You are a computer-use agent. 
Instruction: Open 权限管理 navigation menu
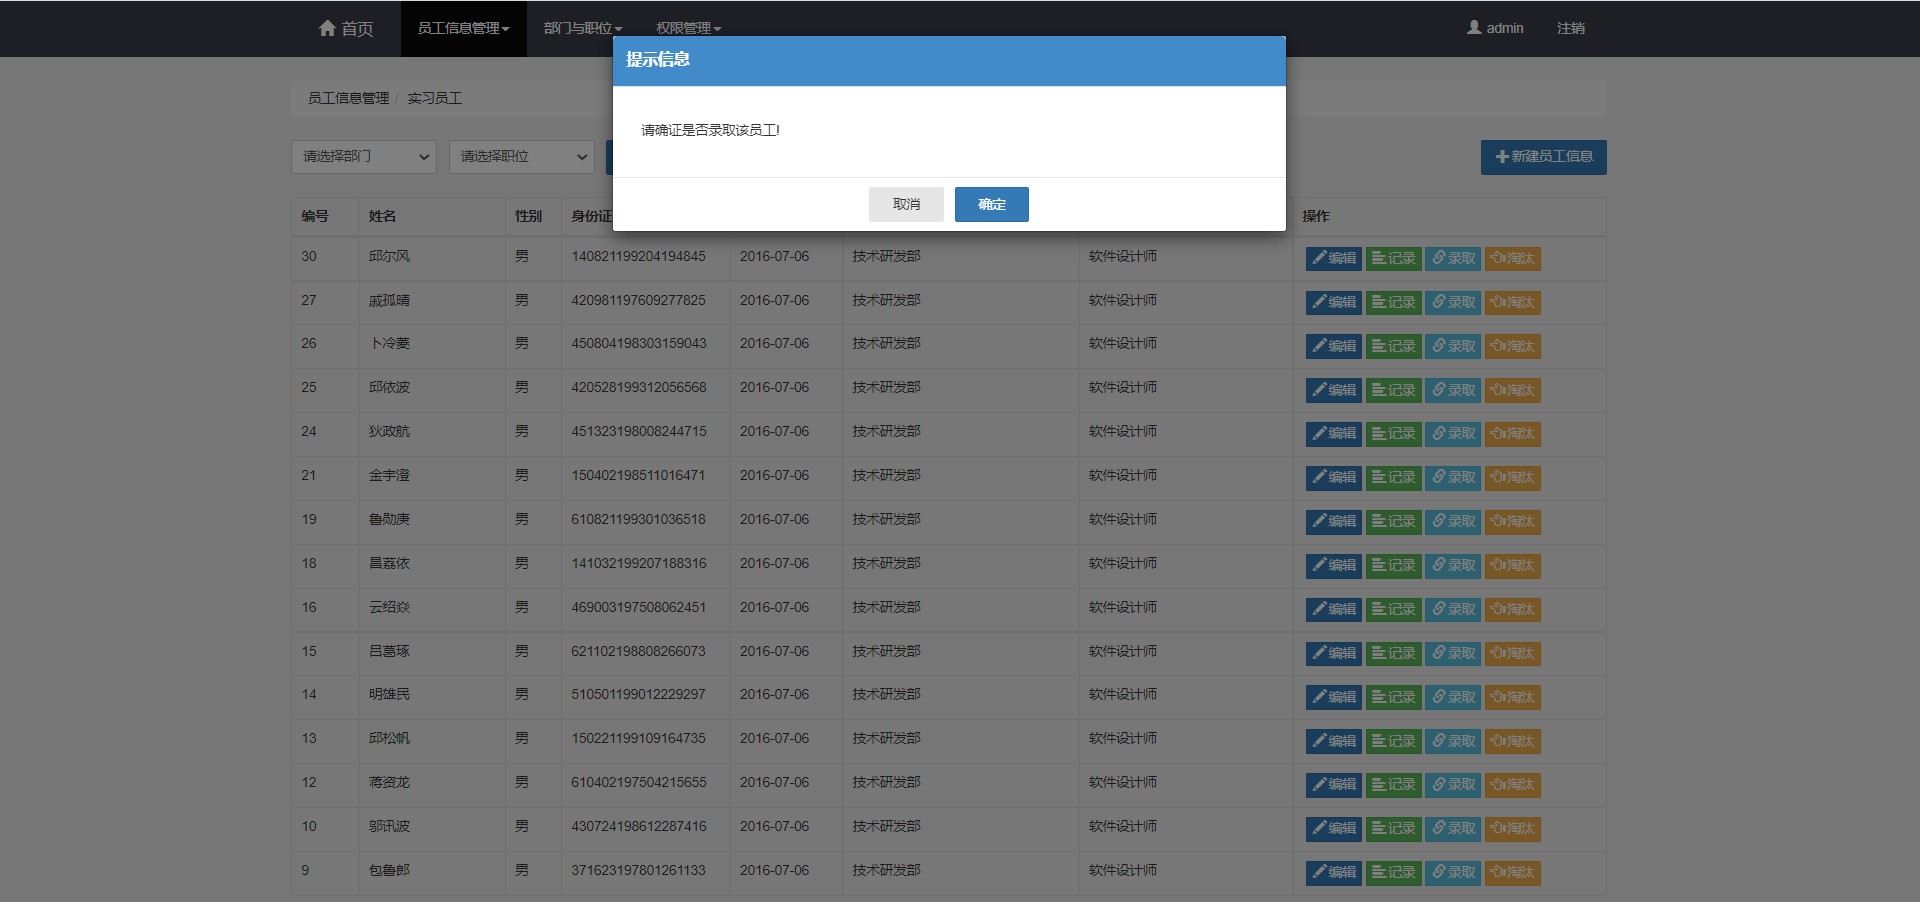688,28
